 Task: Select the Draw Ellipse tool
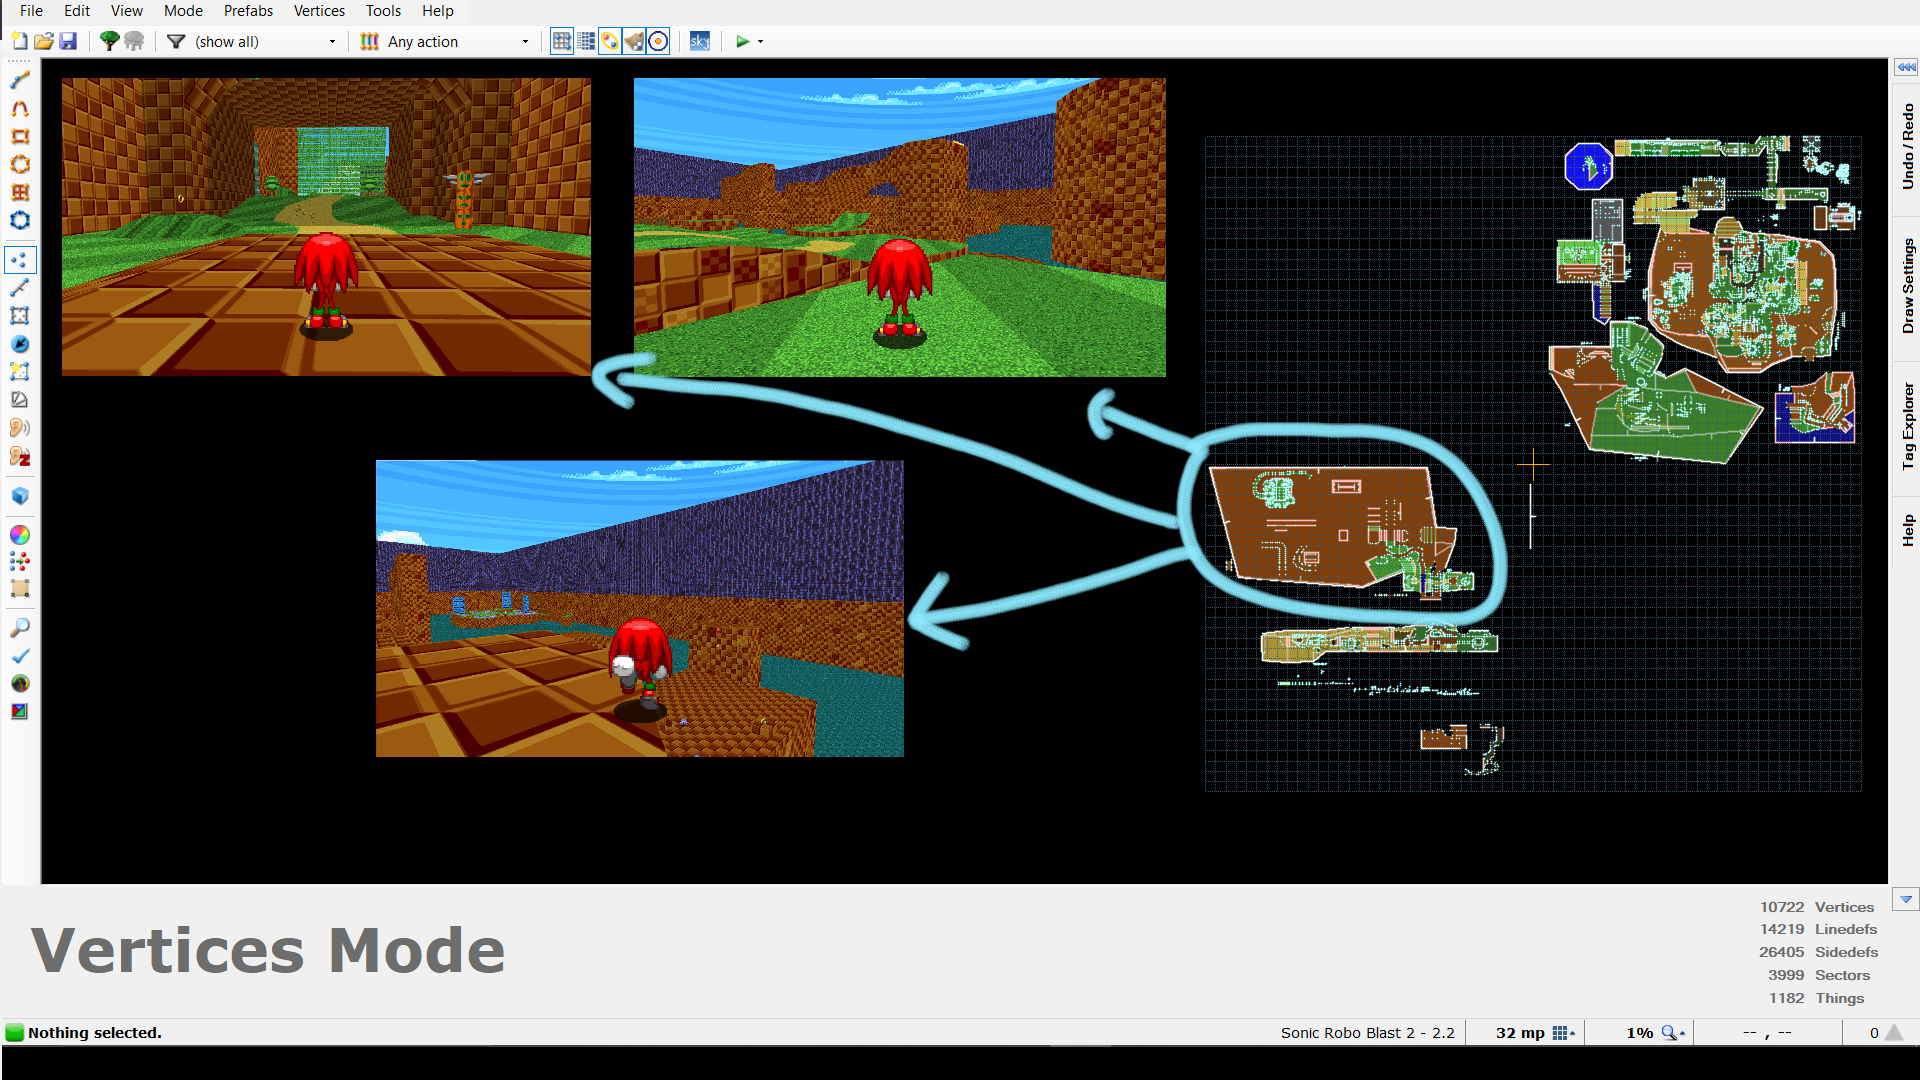(20, 164)
